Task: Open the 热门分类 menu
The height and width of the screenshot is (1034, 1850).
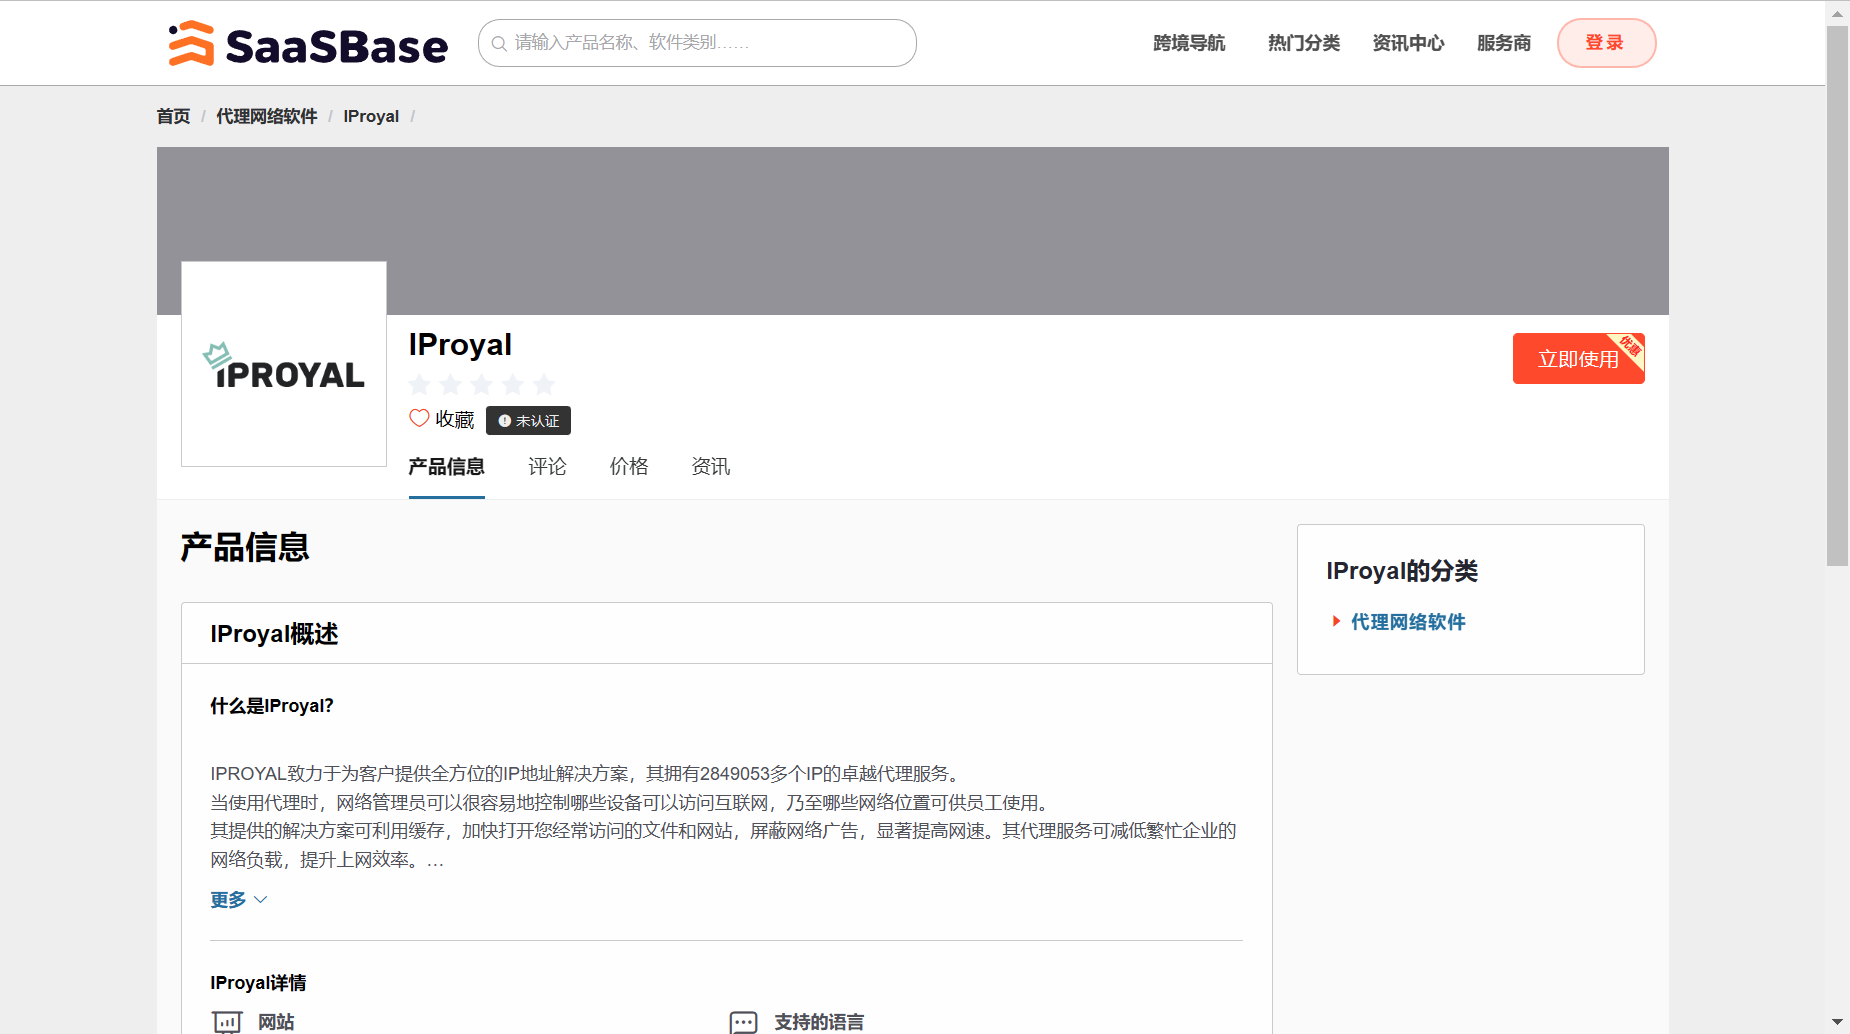Action: coord(1304,43)
